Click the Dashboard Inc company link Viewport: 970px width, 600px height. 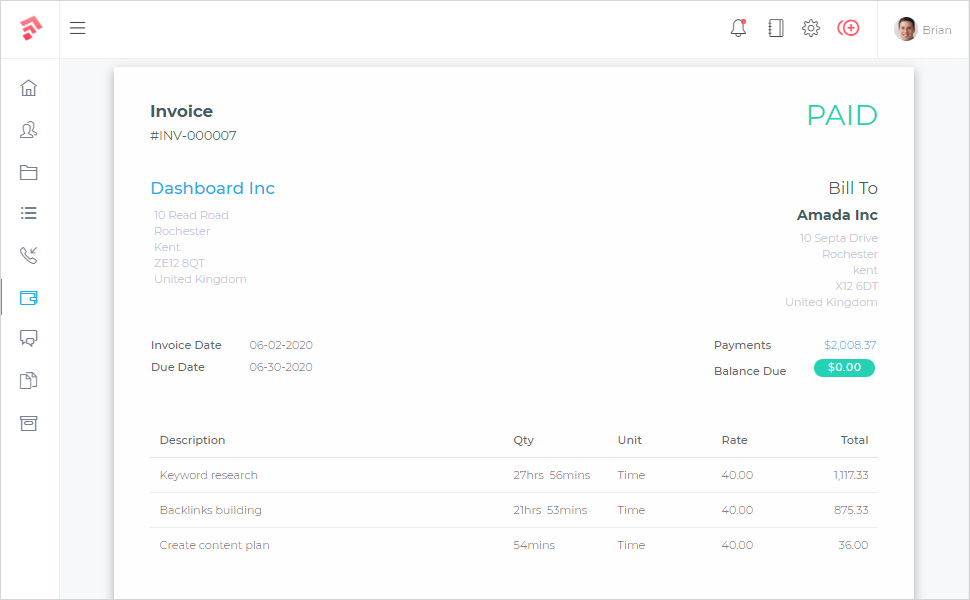click(212, 188)
